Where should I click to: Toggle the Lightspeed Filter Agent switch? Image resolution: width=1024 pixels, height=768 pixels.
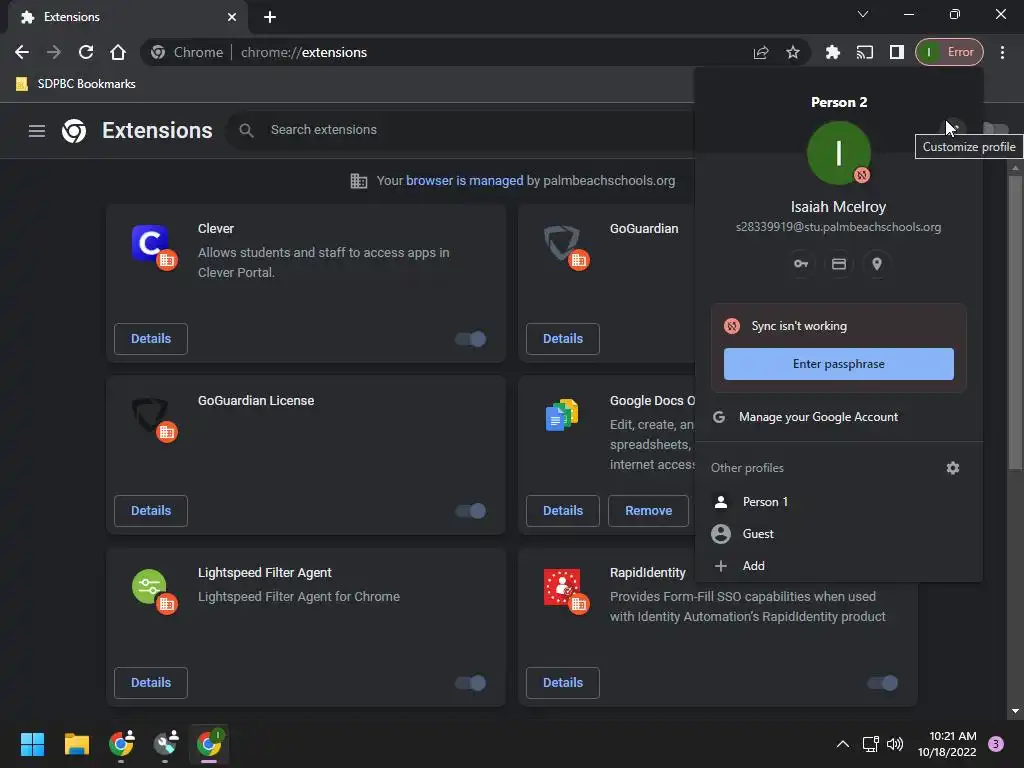pos(471,683)
